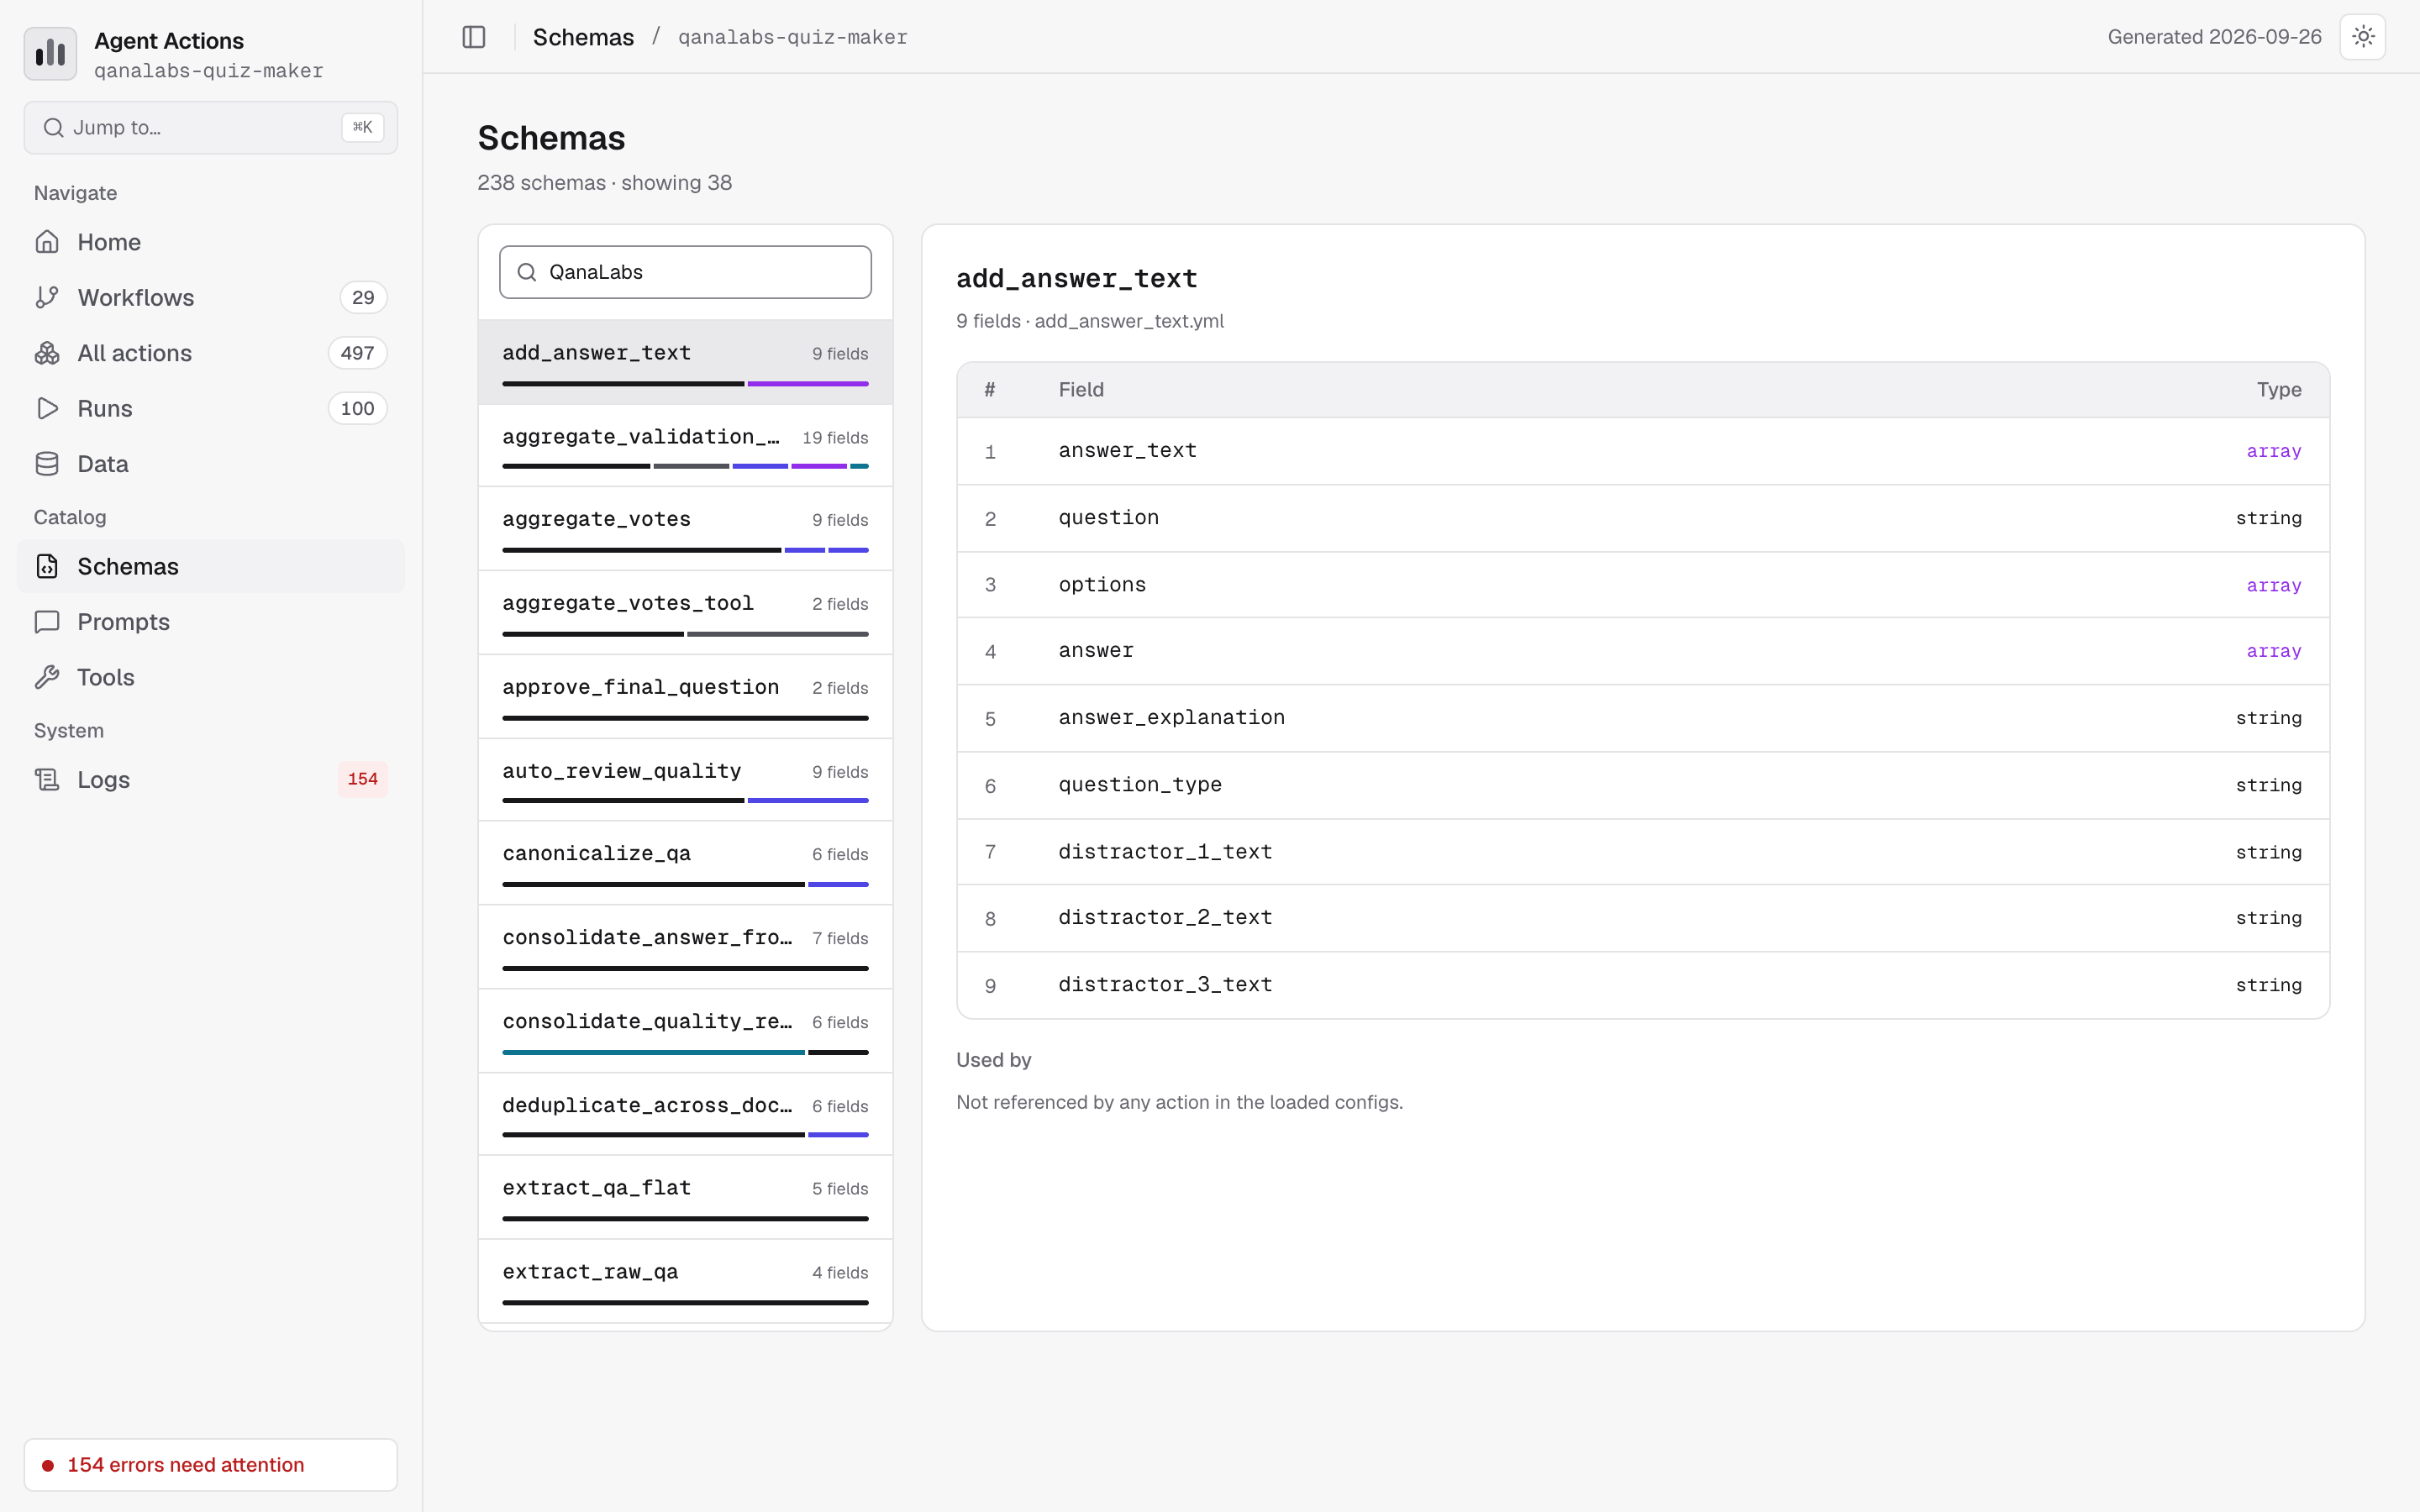The width and height of the screenshot is (2420, 1512).
Task: Click the Schemas file icon
Action: [x=47, y=566]
